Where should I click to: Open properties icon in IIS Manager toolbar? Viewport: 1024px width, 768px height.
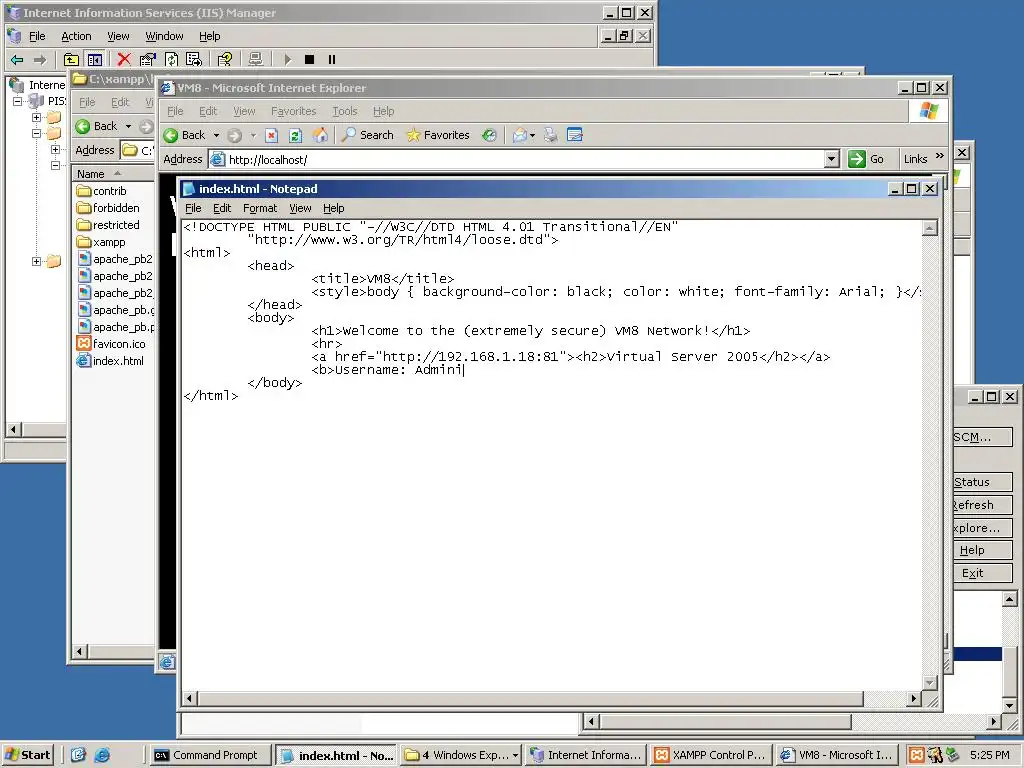click(148, 59)
